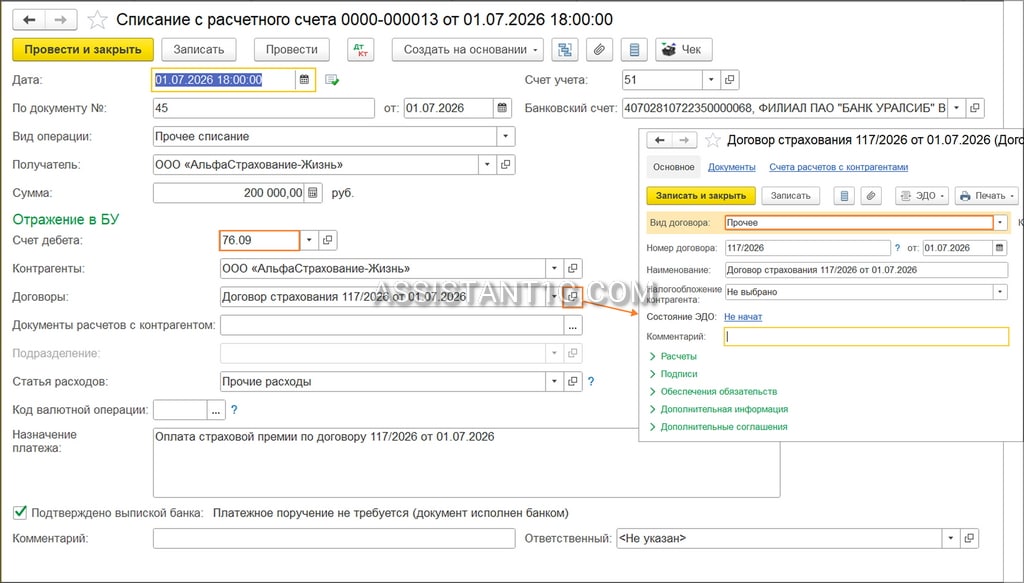Viewport: 1024px width, 583px height.
Task: Add the insurance contract to favorites
Action: click(712, 140)
